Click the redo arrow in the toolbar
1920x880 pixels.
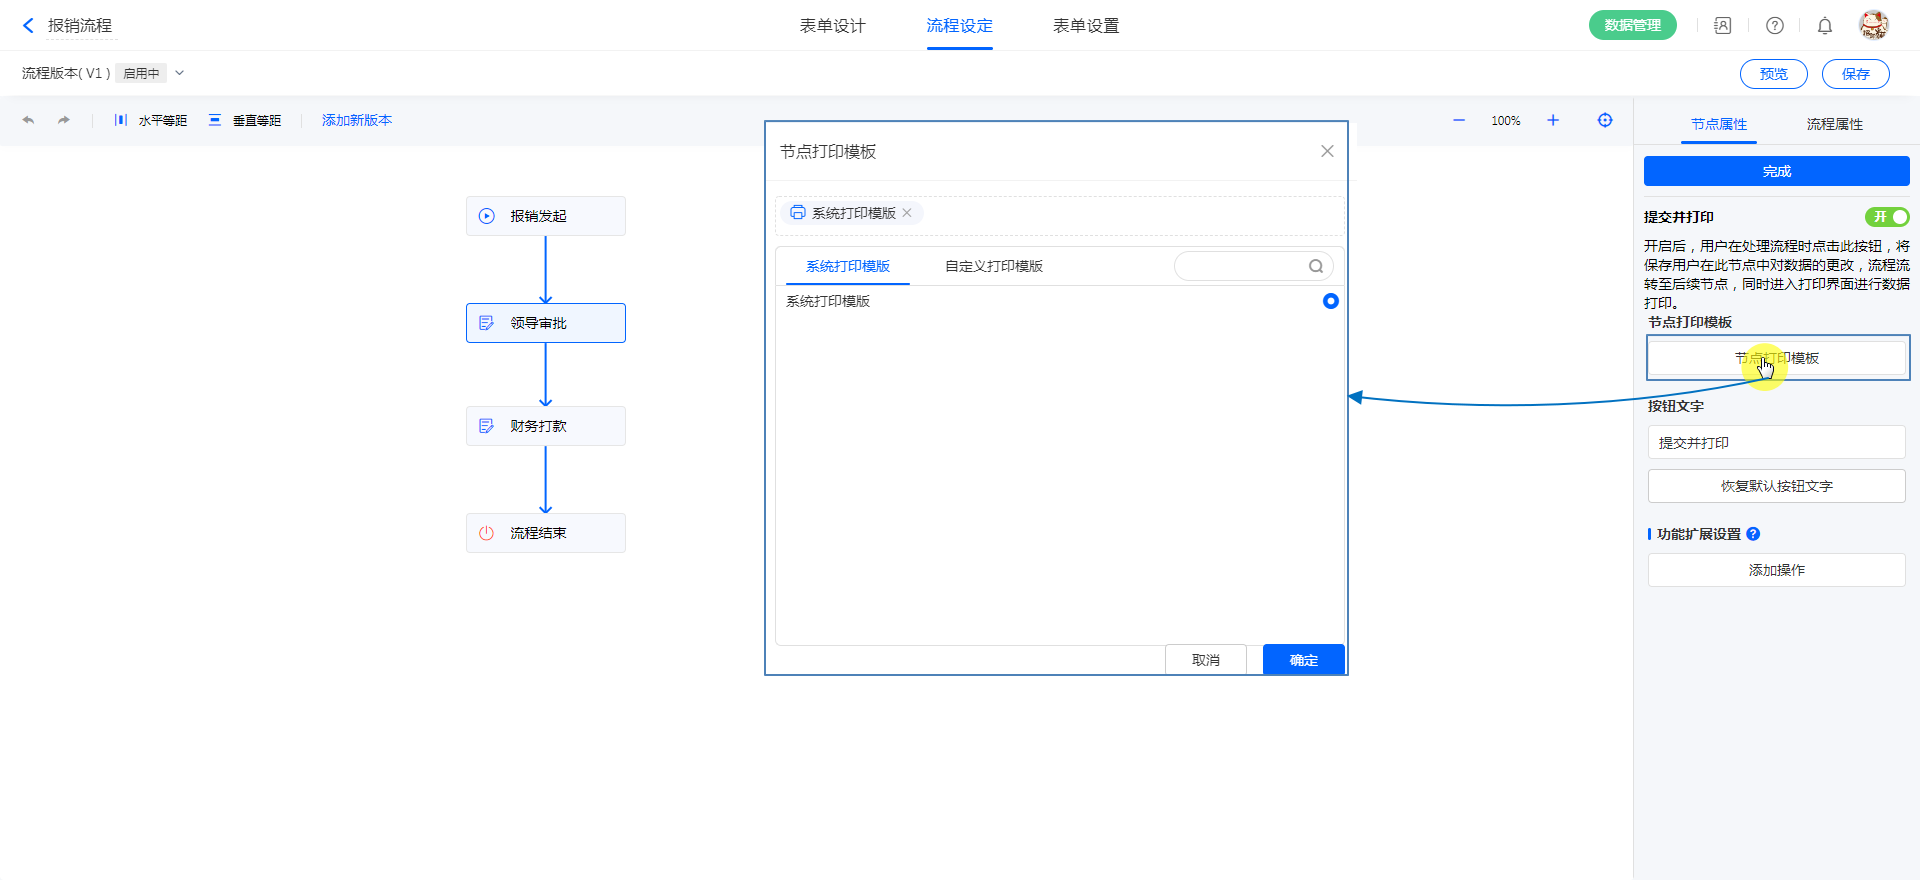coord(64,120)
